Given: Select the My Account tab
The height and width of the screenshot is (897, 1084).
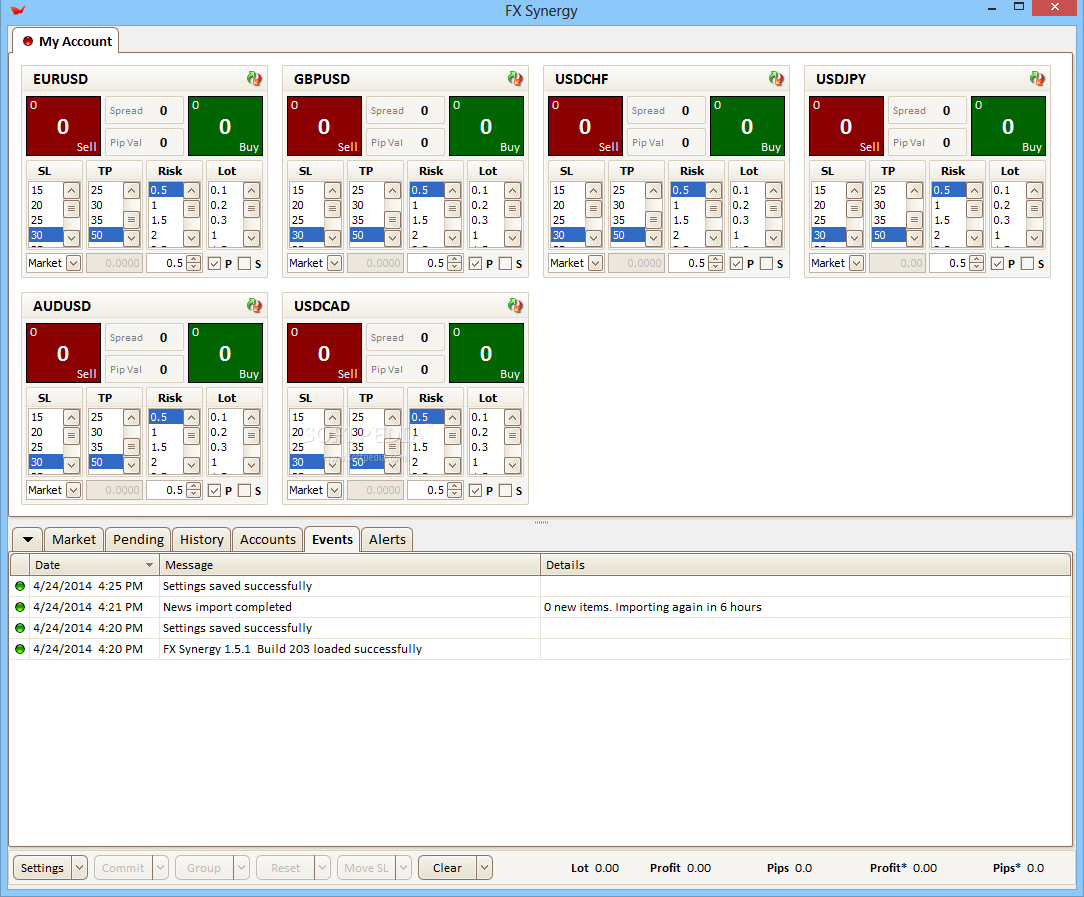Looking at the screenshot, I should (x=66, y=41).
